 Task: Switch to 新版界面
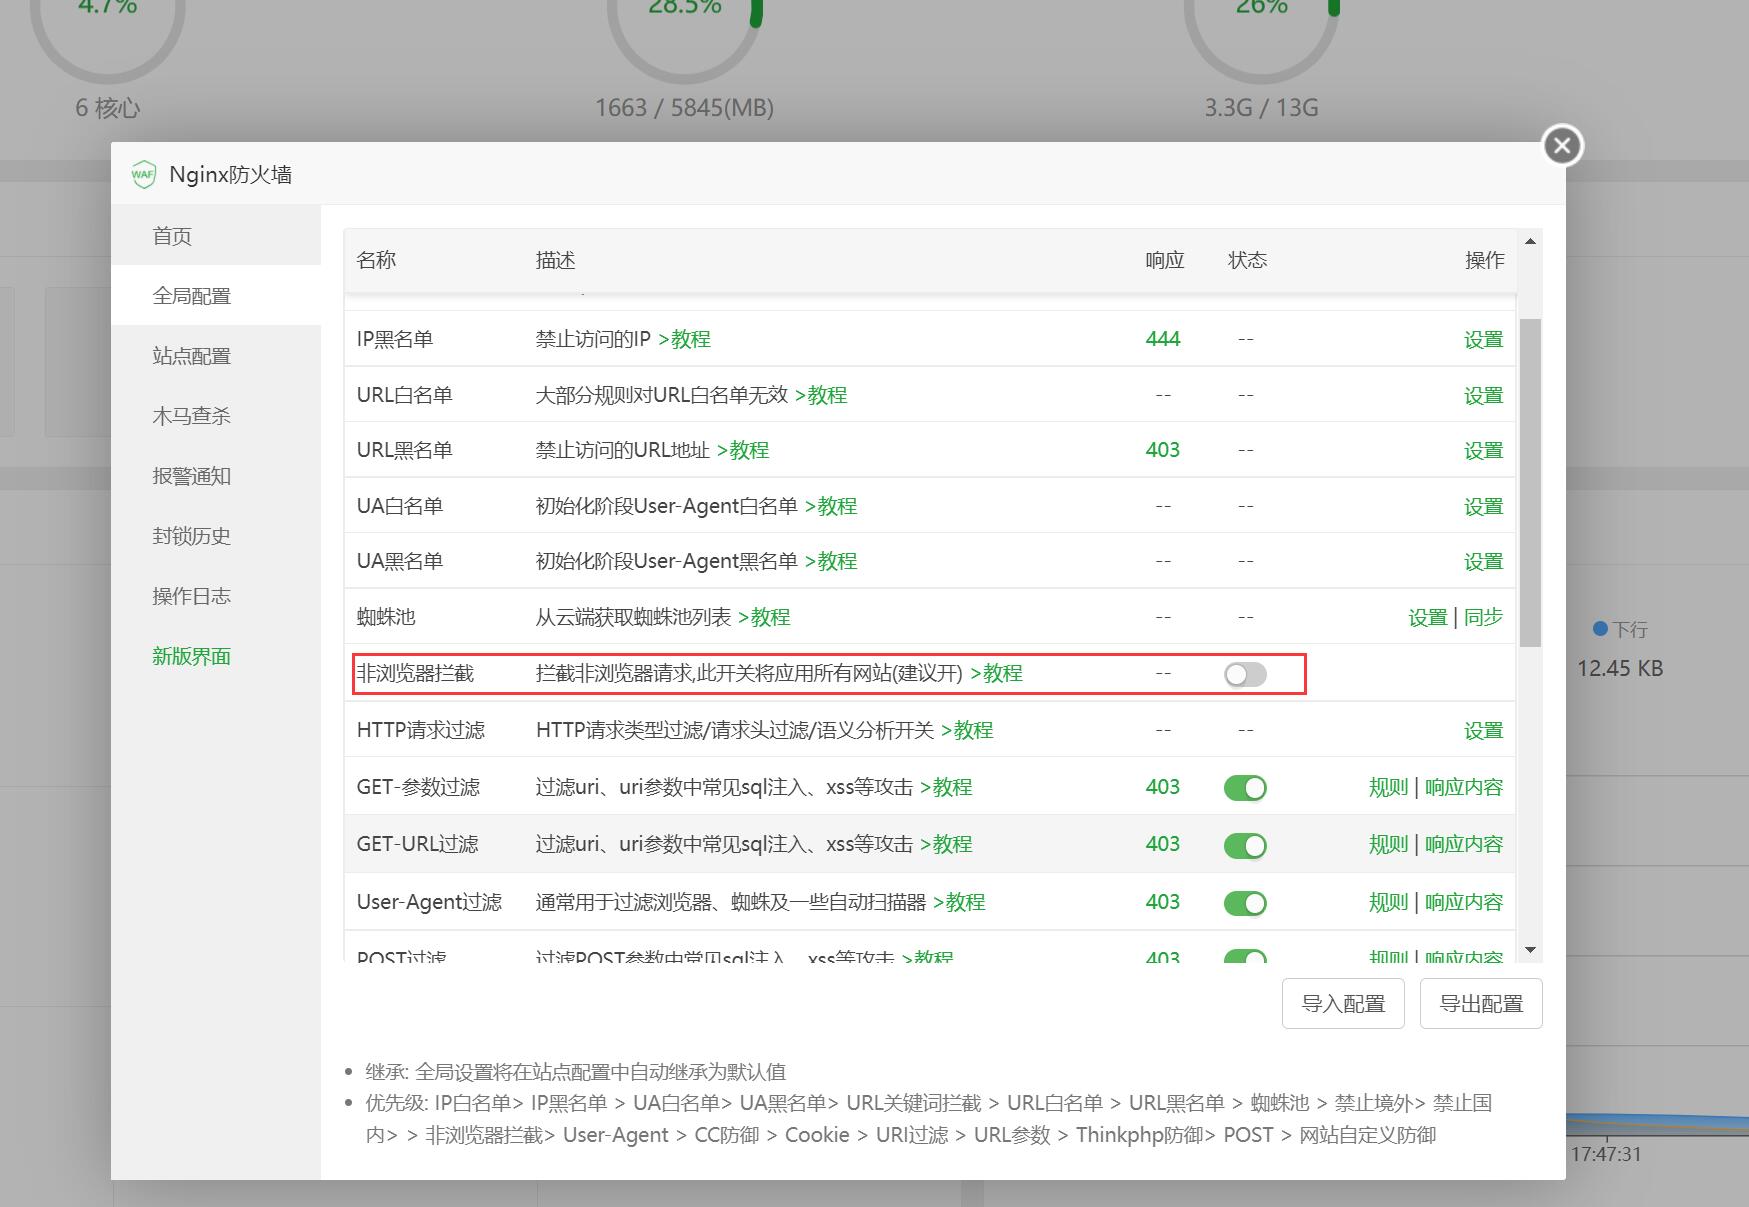pos(216,656)
